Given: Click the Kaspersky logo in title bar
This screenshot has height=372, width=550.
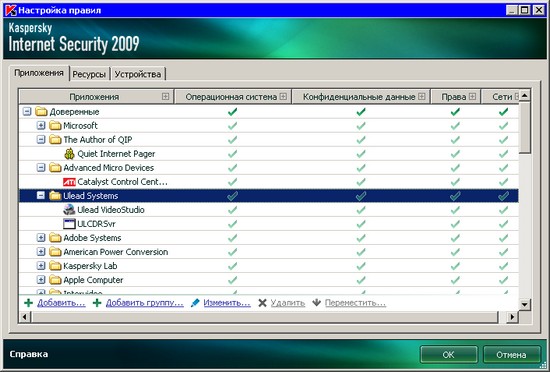Looking at the screenshot, I should 11,10.
